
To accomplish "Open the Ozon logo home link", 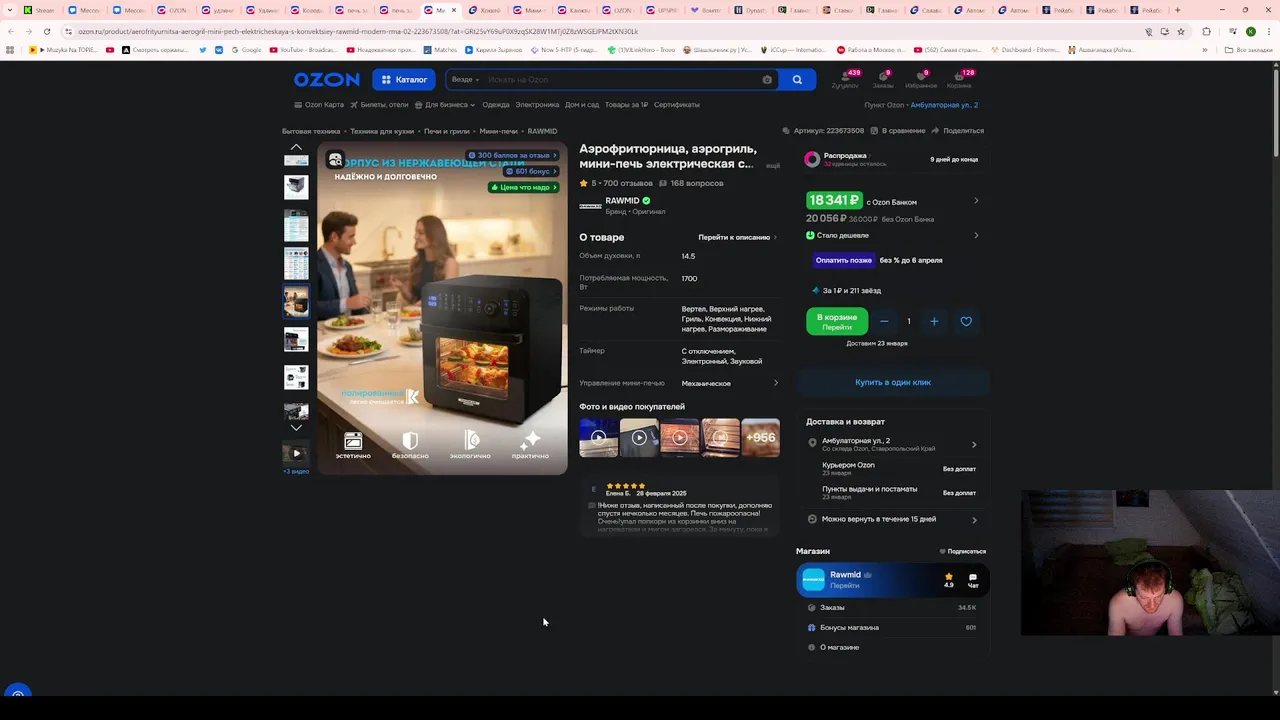I will 326,80.
